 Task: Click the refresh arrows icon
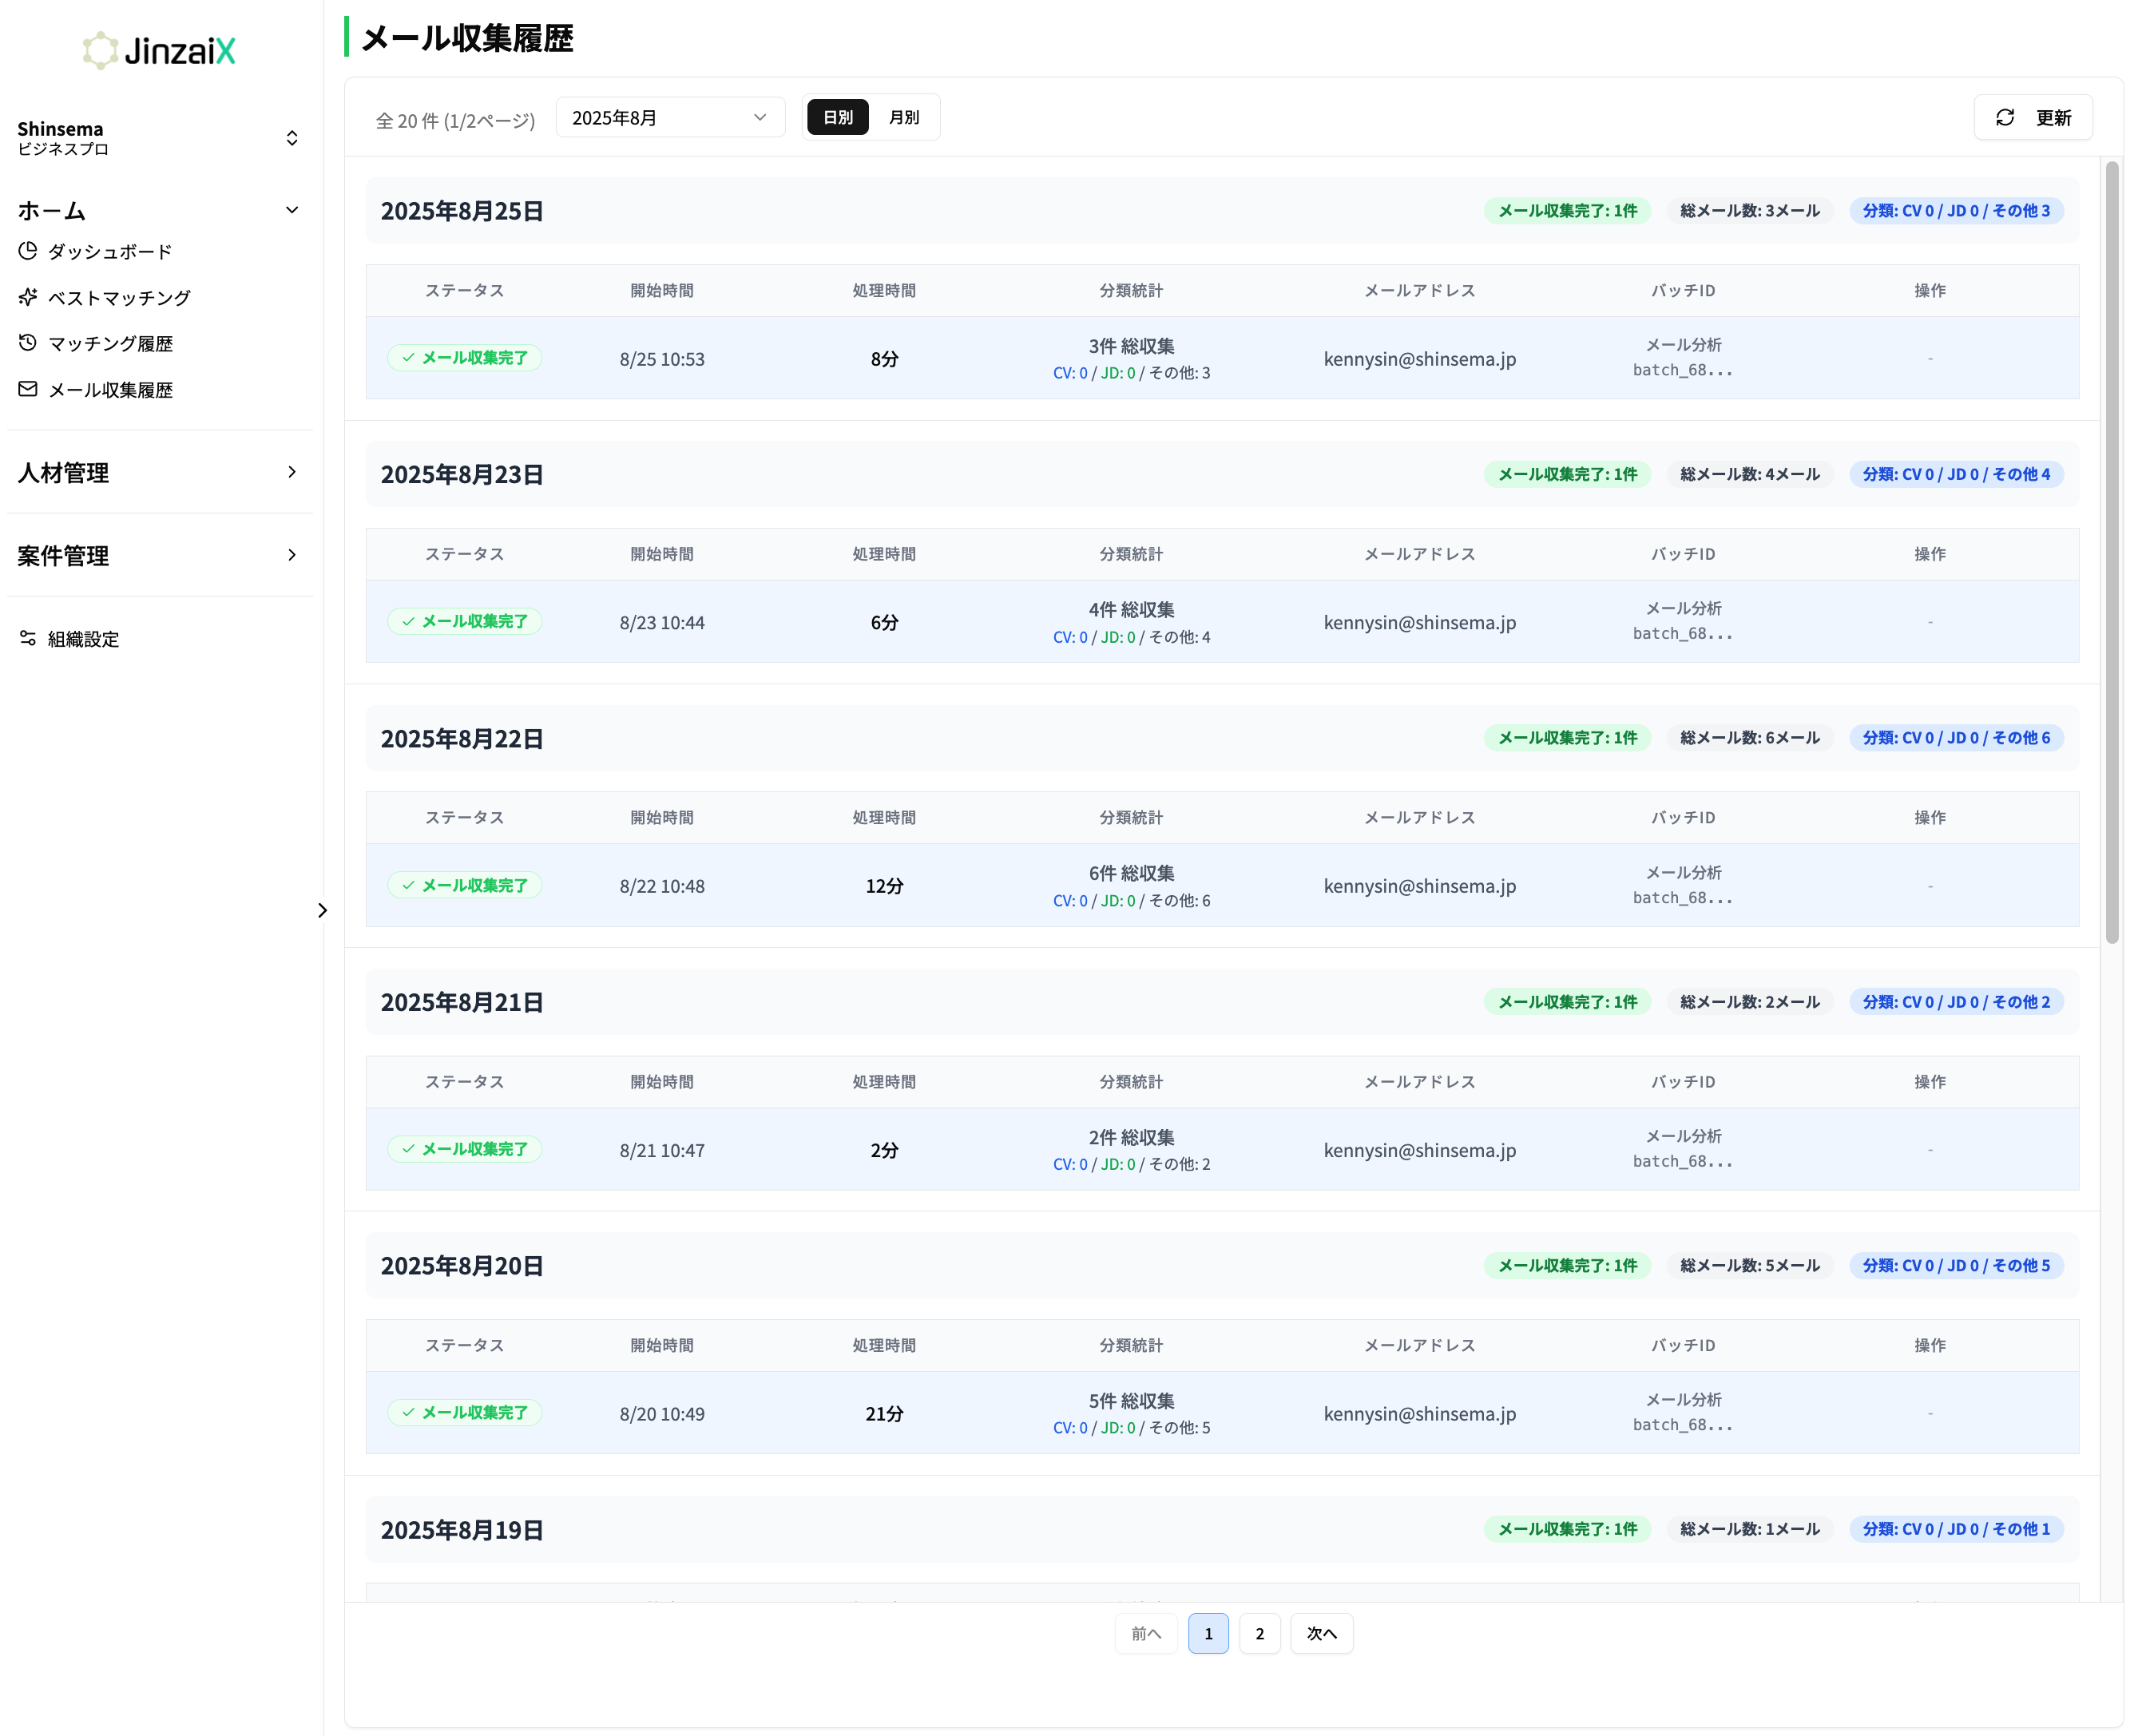point(2005,118)
